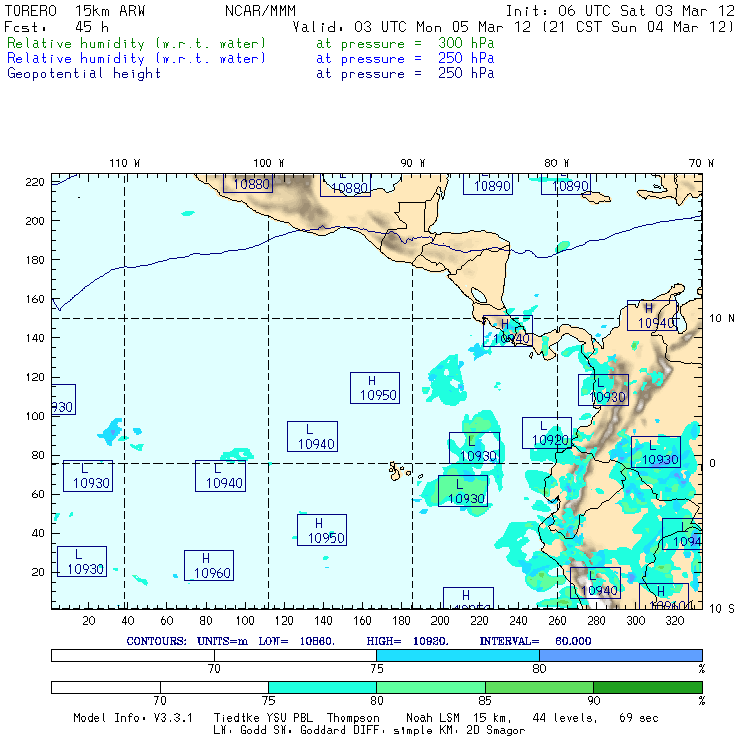Image resolution: width=740 pixels, height=740 pixels.
Task: Click 'Model Info: V3.3.1' text
Action: (x=133, y=718)
